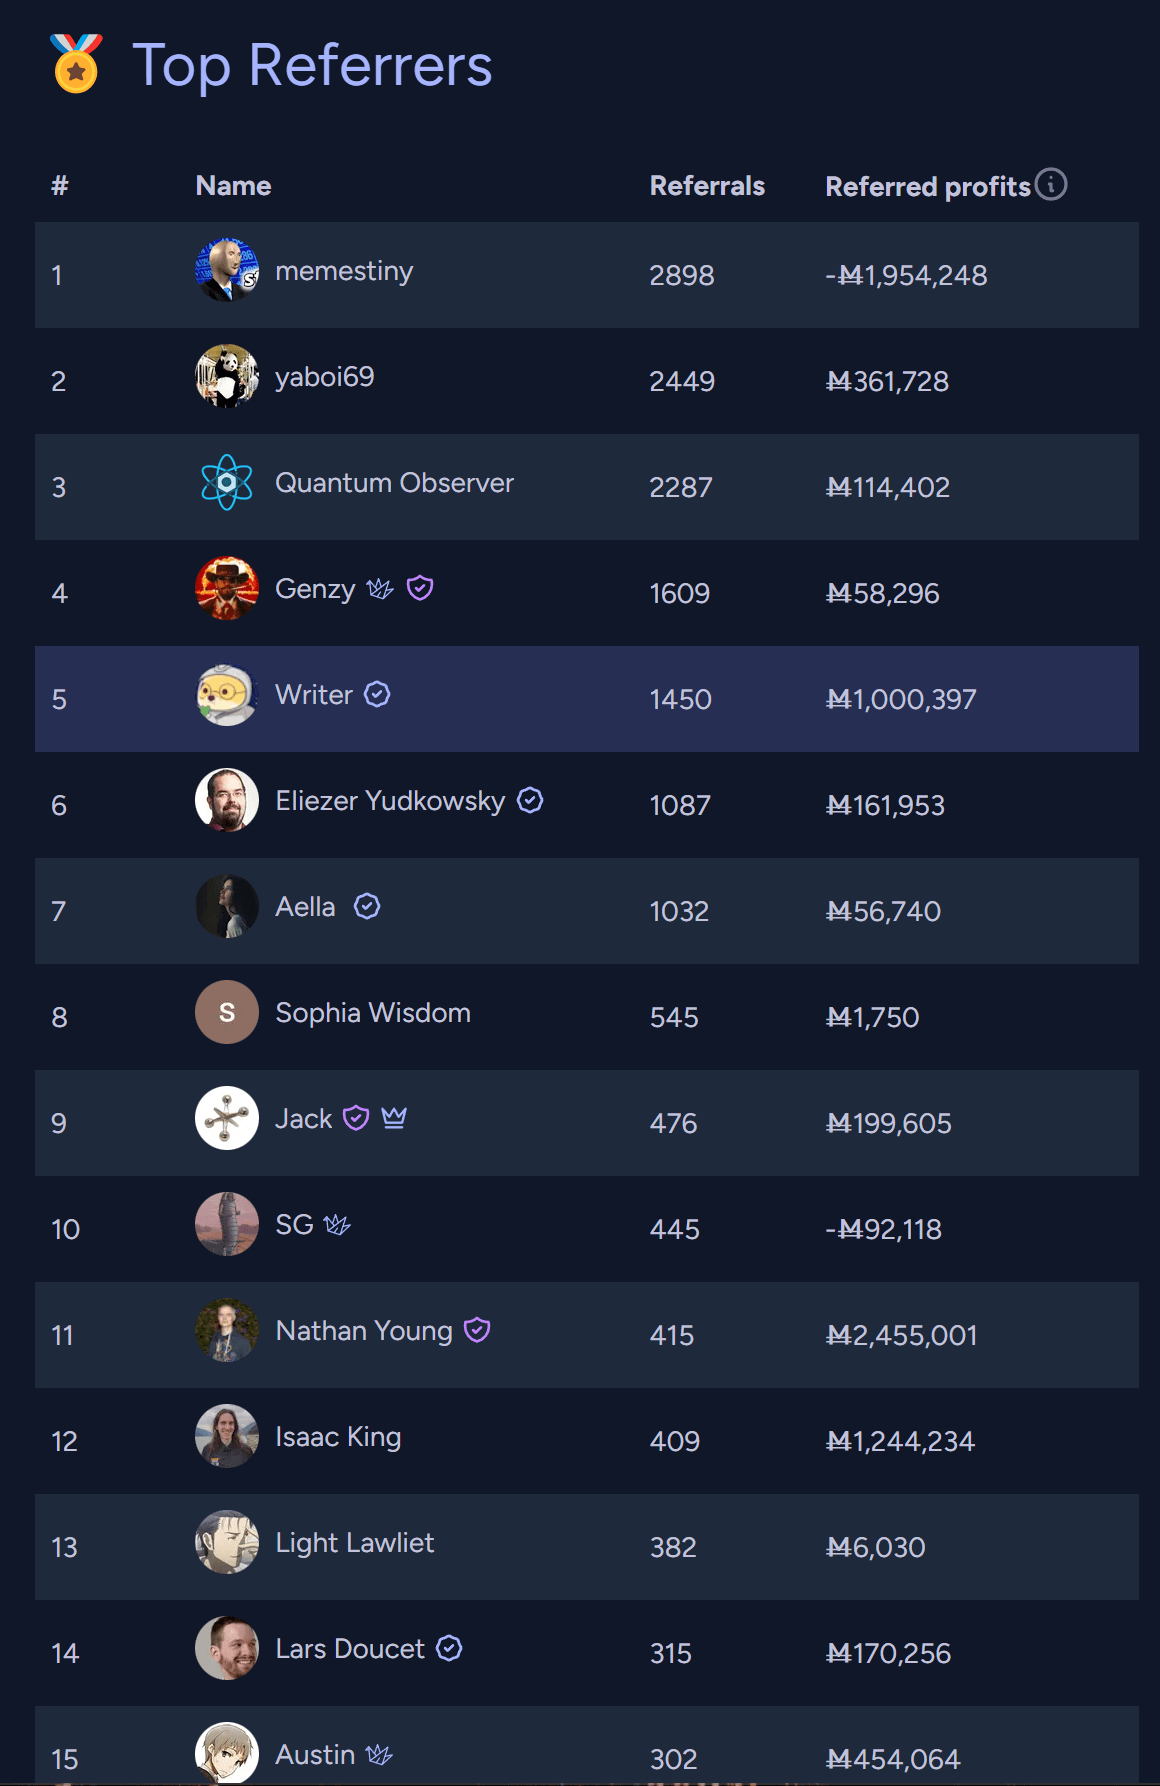Screen dimensions: 1160x1786
Task: Click the Referrals column header
Action: (707, 186)
